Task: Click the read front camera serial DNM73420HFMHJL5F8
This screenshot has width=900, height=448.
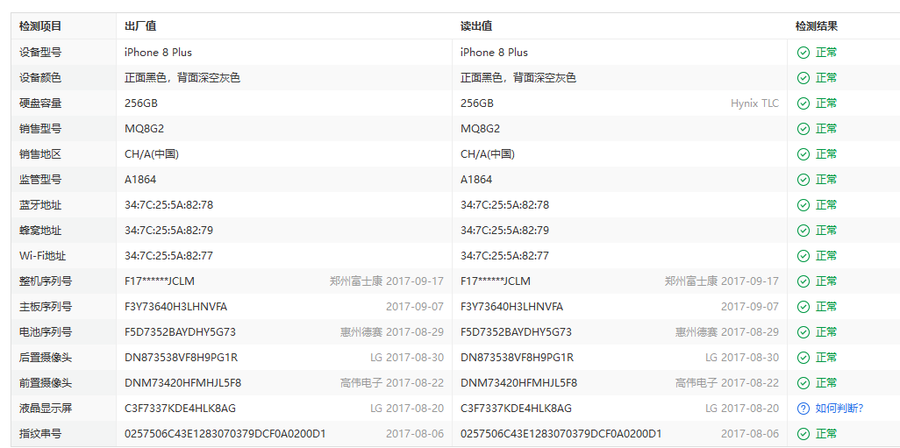Action: tap(519, 383)
